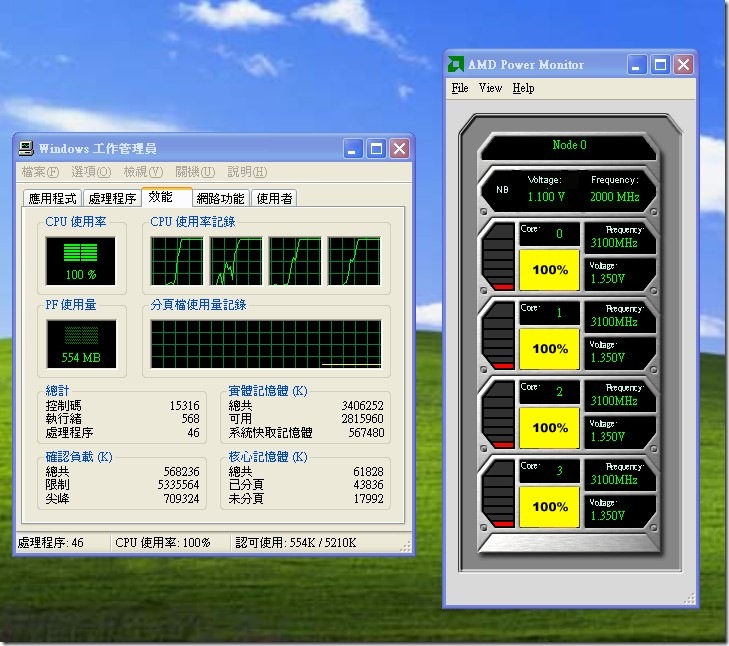Open 選項(O) menu in Task Manager
The image size is (729, 646).
(x=91, y=172)
